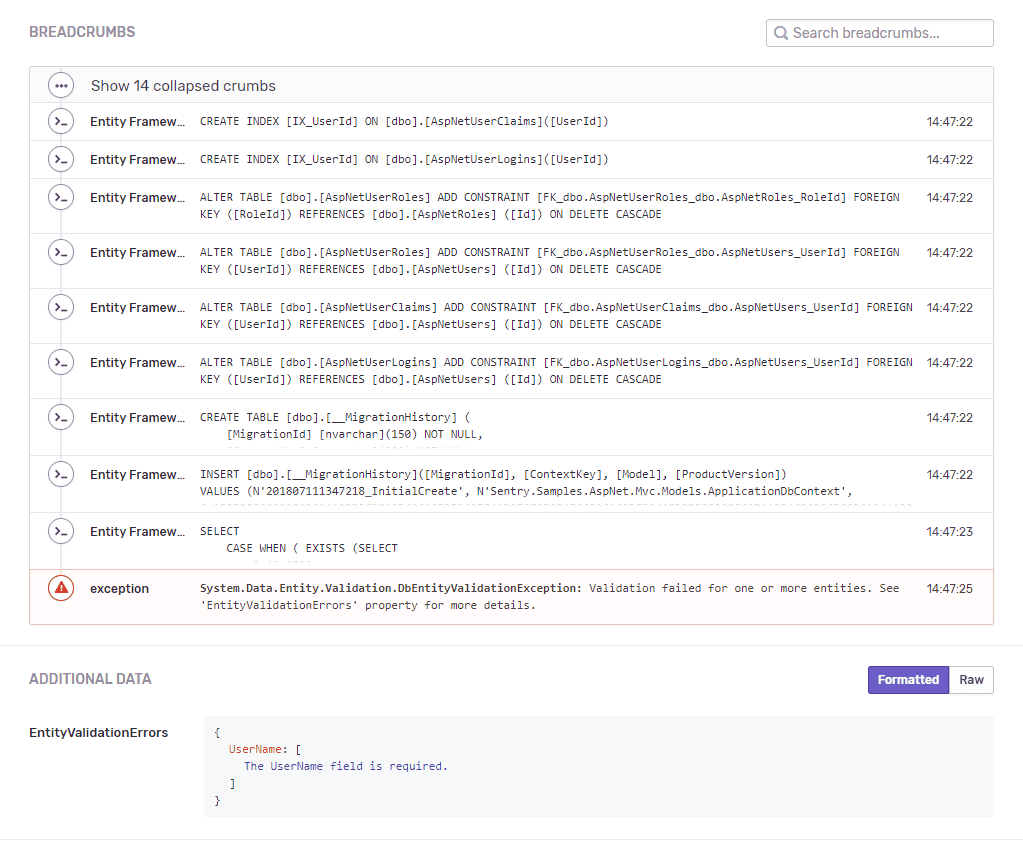The image size is (1023, 841).
Task: Select the ADDITIONAL DATA section header
Action: 90,678
